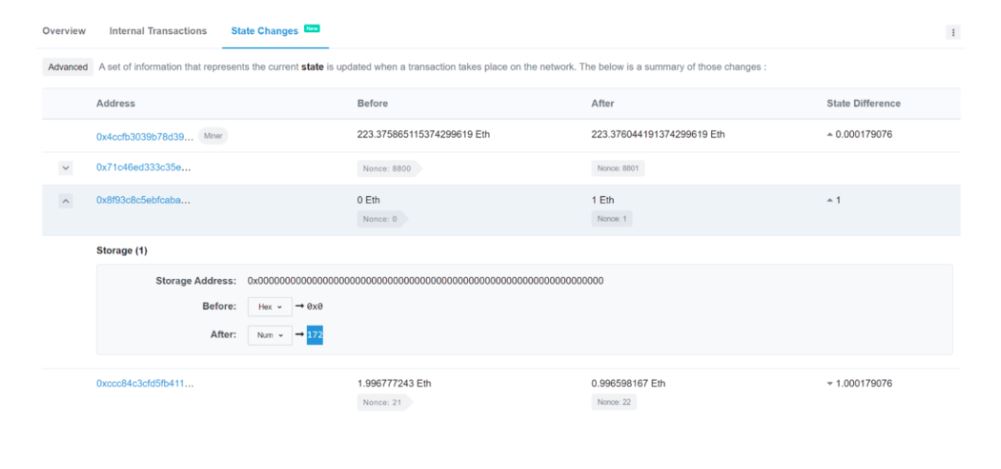Click the State Difference column header
The height and width of the screenshot is (469, 1001).
[x=864, y=103]
